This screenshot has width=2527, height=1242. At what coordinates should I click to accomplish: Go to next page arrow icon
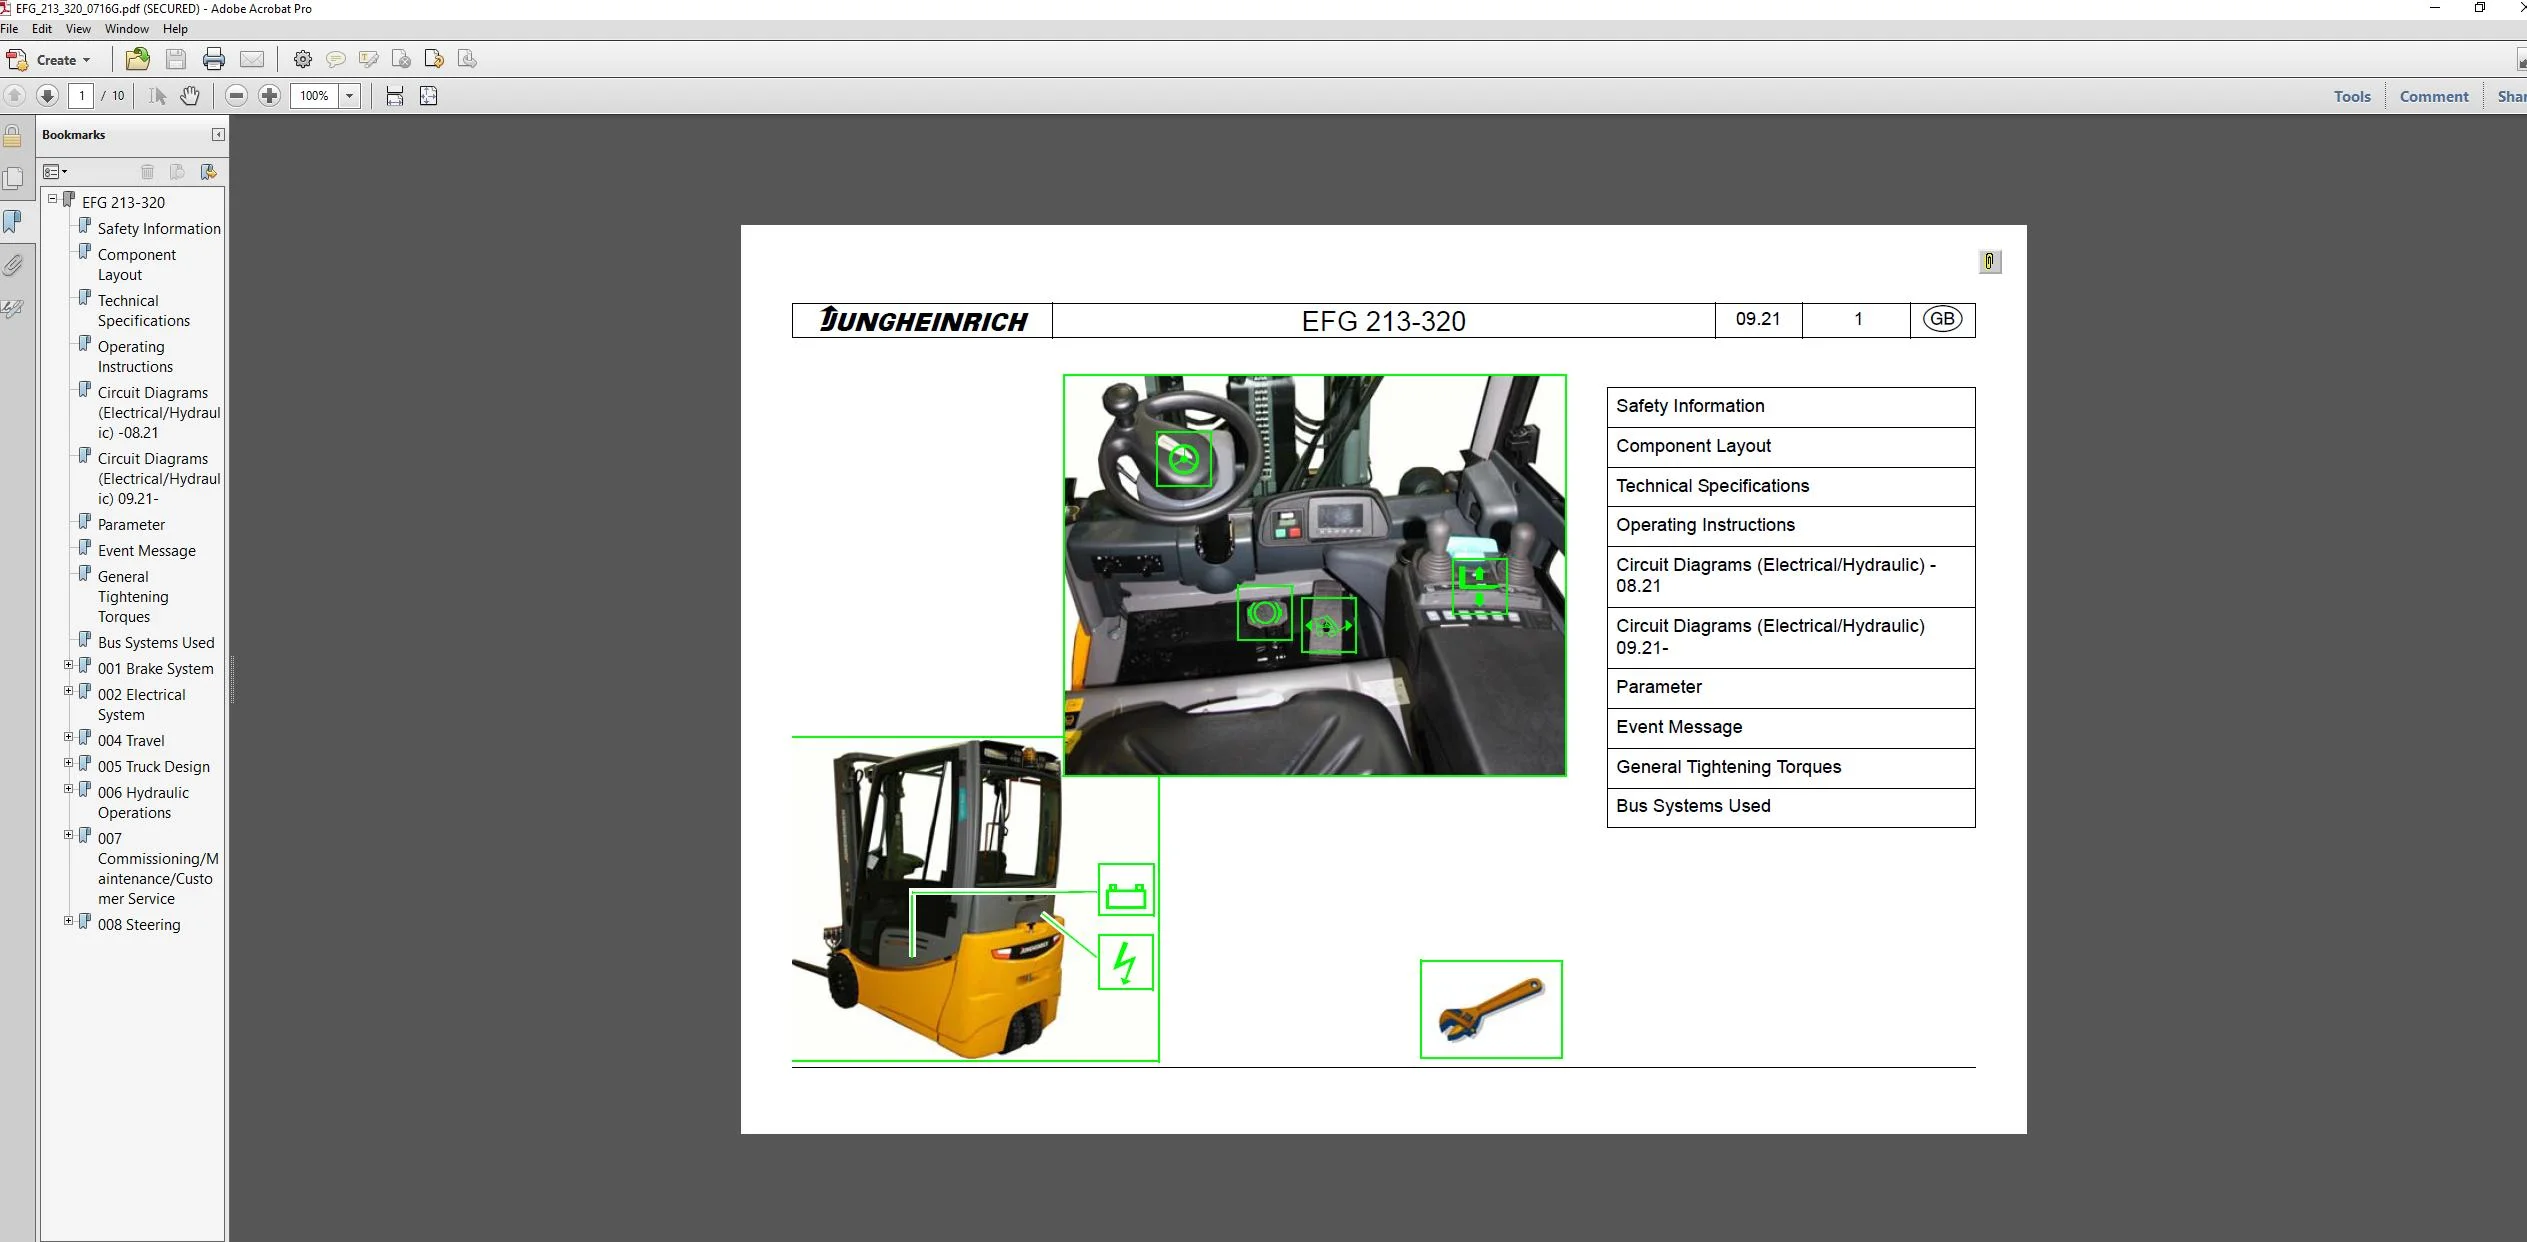coord(47,96)
